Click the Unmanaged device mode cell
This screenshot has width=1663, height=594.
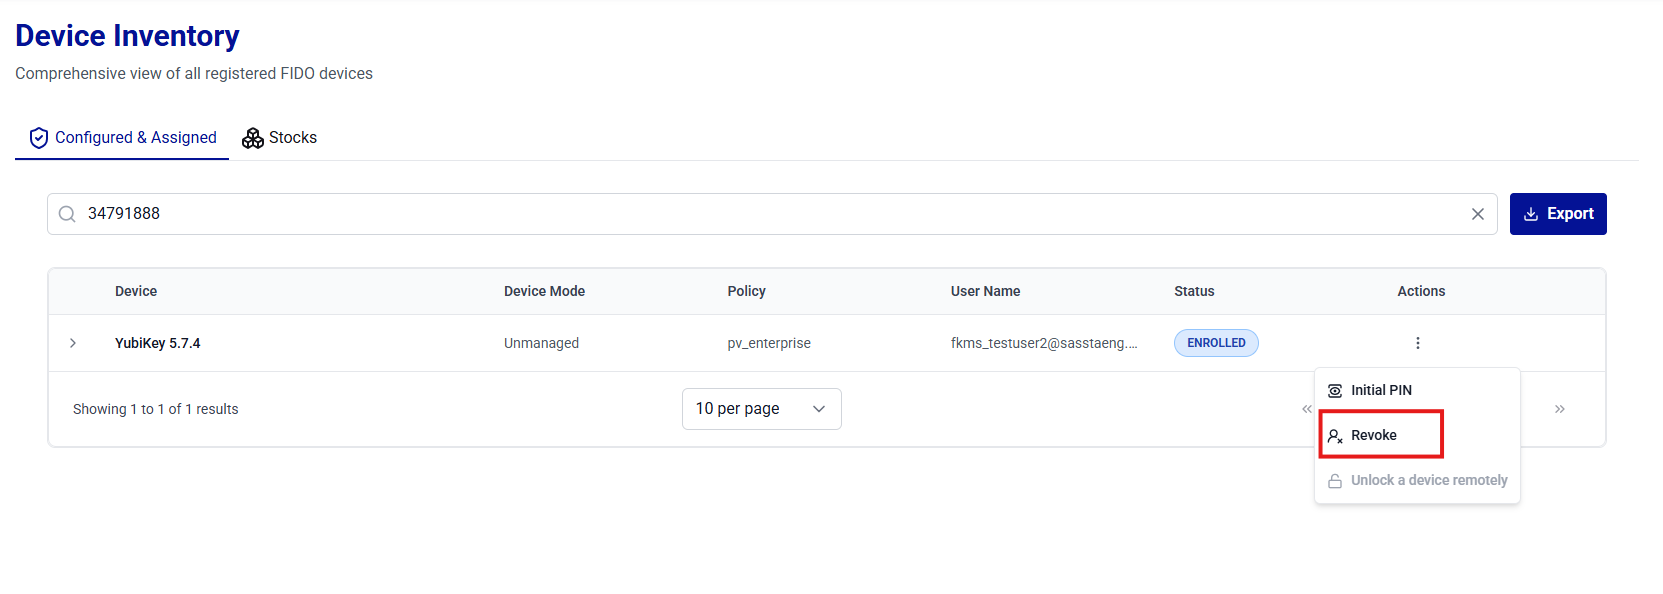[x=541, y=343]
